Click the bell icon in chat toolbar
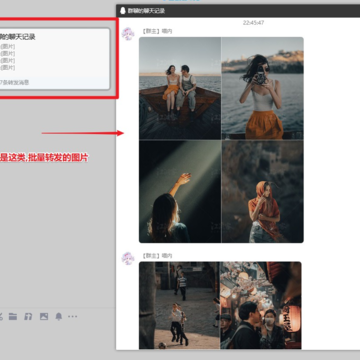 [59, 316]
